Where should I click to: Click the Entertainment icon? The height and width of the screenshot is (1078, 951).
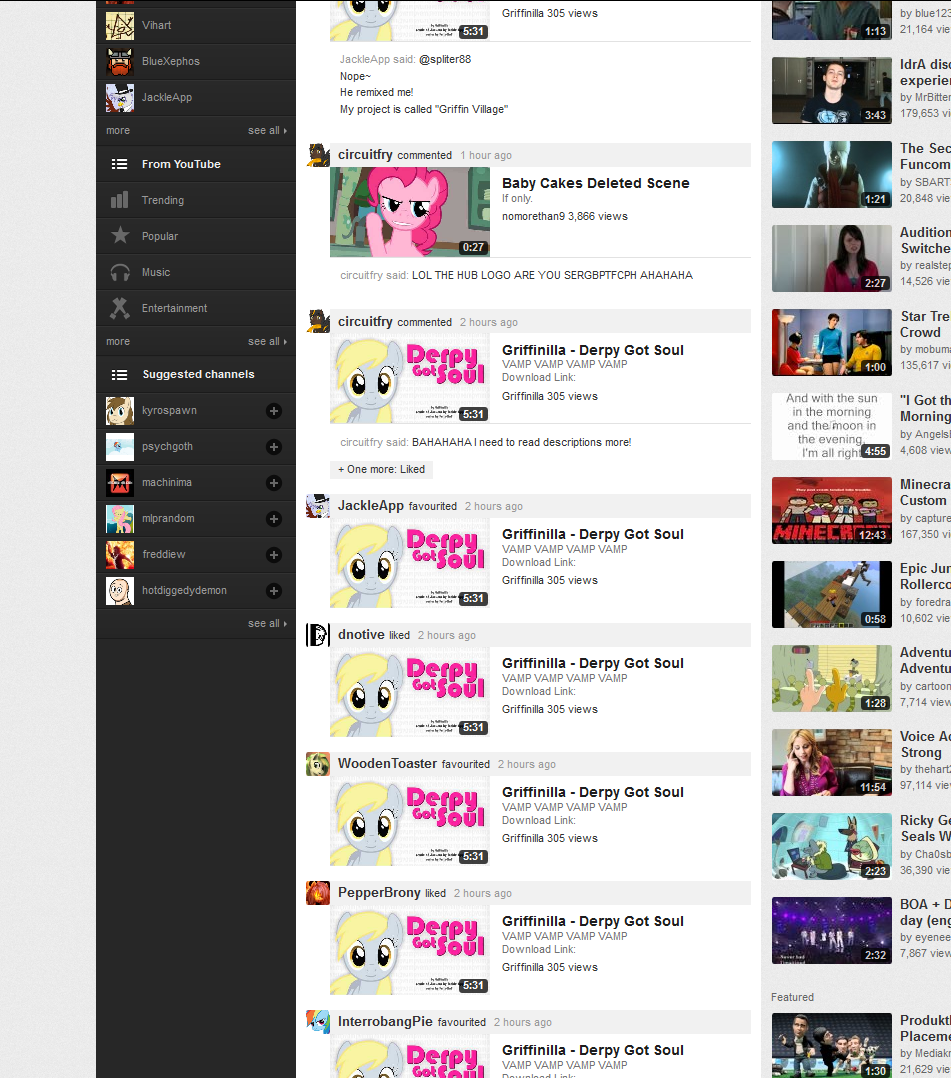120,308
